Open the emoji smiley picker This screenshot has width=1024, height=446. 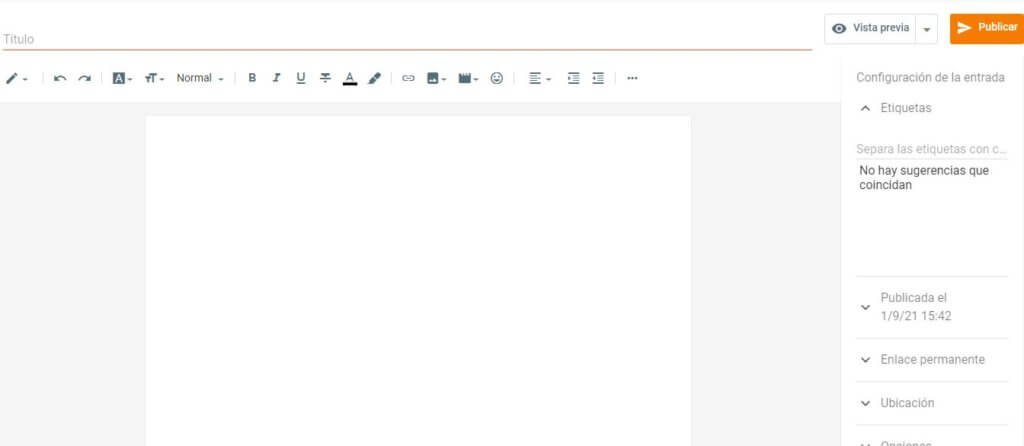(x=496, y=78)
